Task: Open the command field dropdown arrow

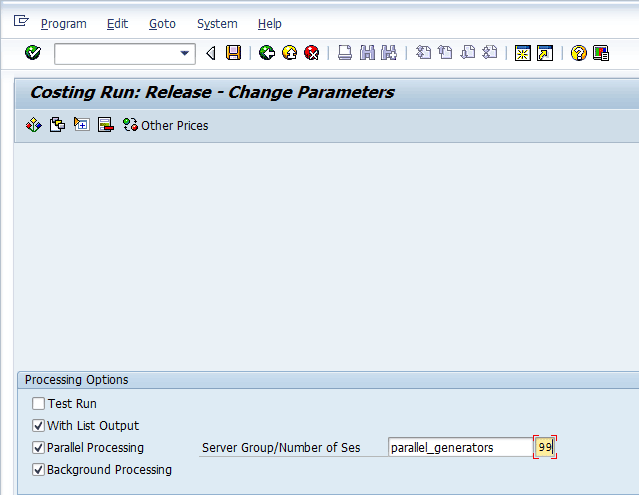Action: click(185, 53)
